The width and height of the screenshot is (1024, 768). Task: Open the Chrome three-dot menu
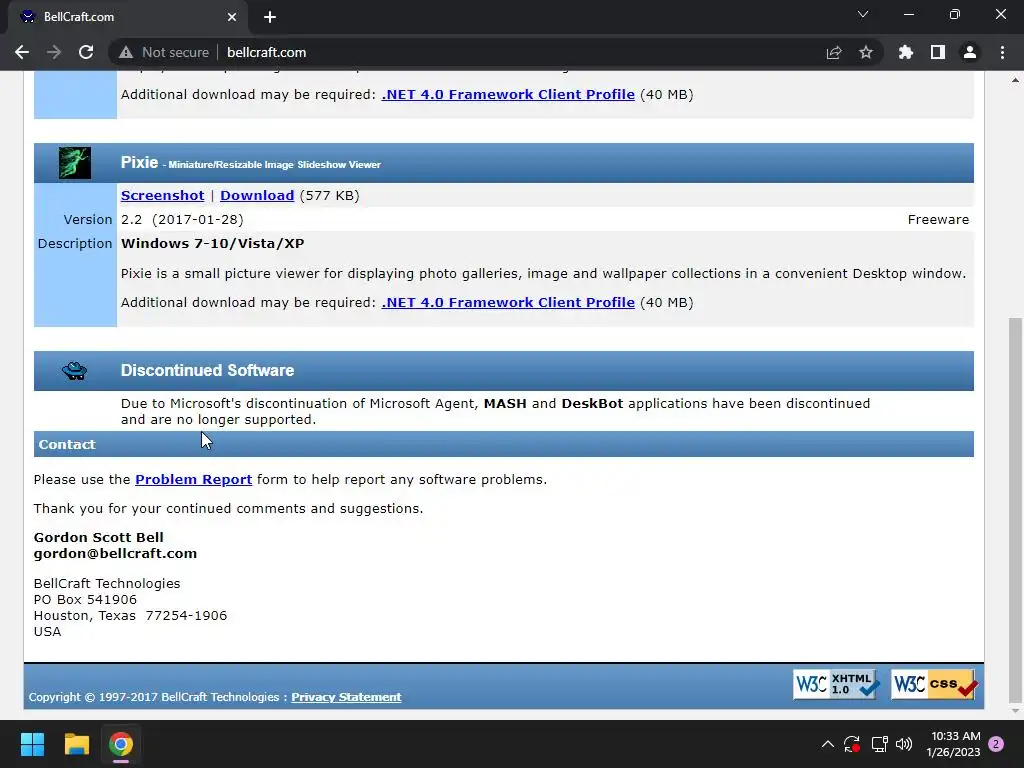click(x=1002, y=52)
